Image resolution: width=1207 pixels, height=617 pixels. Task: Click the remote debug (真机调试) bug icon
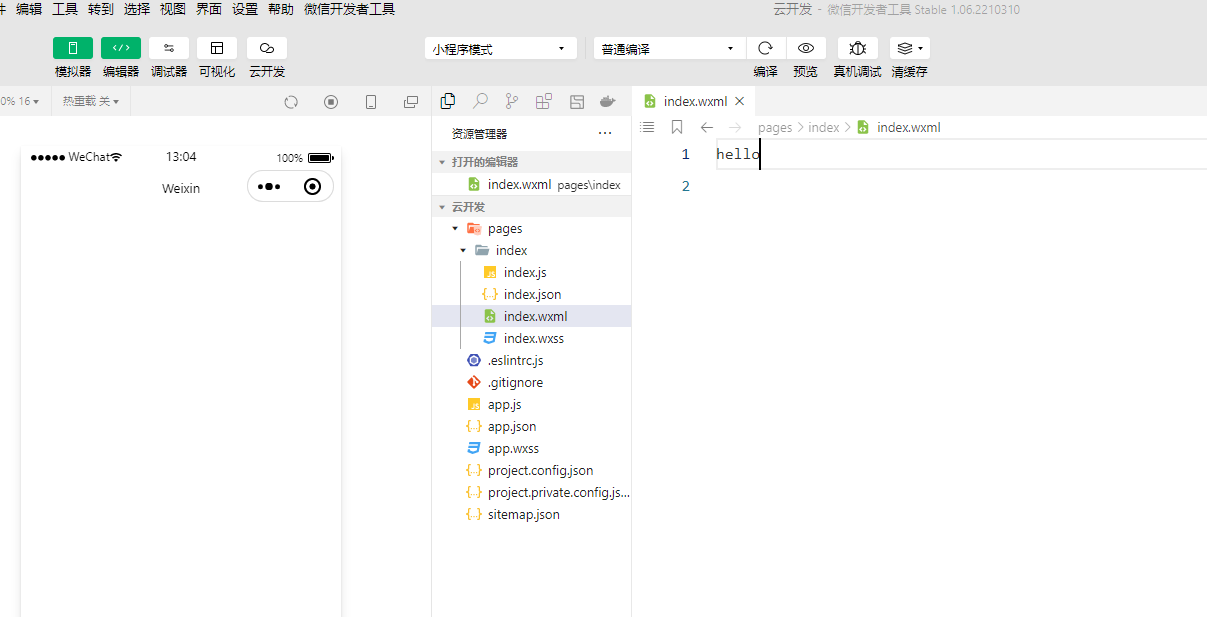coord(858,48)
